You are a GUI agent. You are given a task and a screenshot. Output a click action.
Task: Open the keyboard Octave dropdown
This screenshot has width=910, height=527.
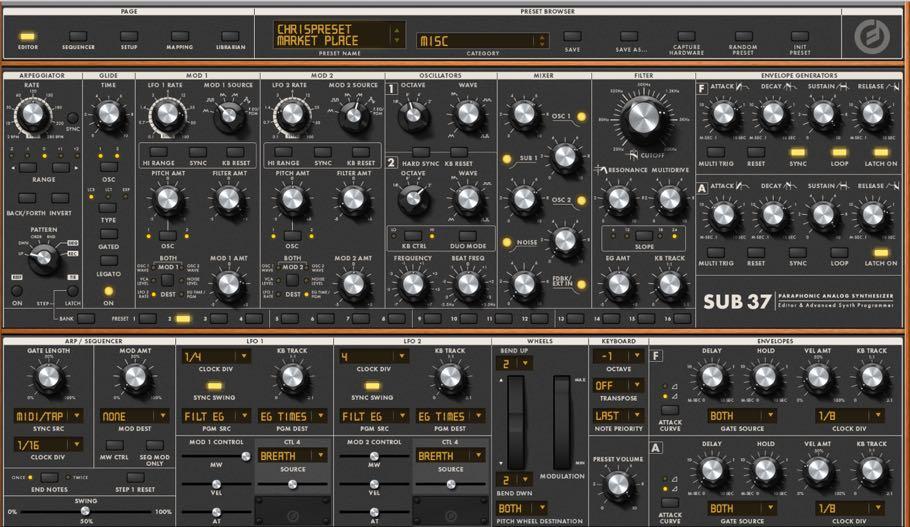tap(618, 356)
